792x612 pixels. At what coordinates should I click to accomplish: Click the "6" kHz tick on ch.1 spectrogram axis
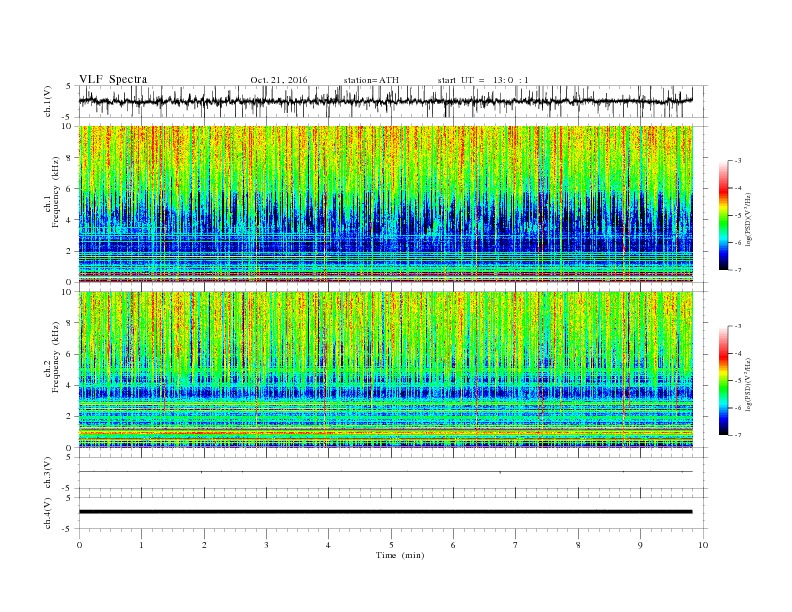[x=69, y=189]
